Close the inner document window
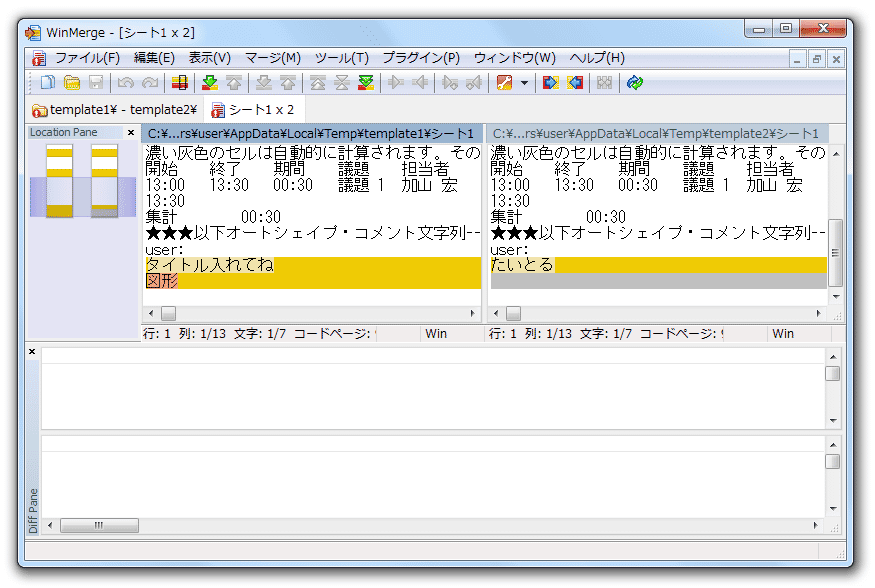 [836, 59]
